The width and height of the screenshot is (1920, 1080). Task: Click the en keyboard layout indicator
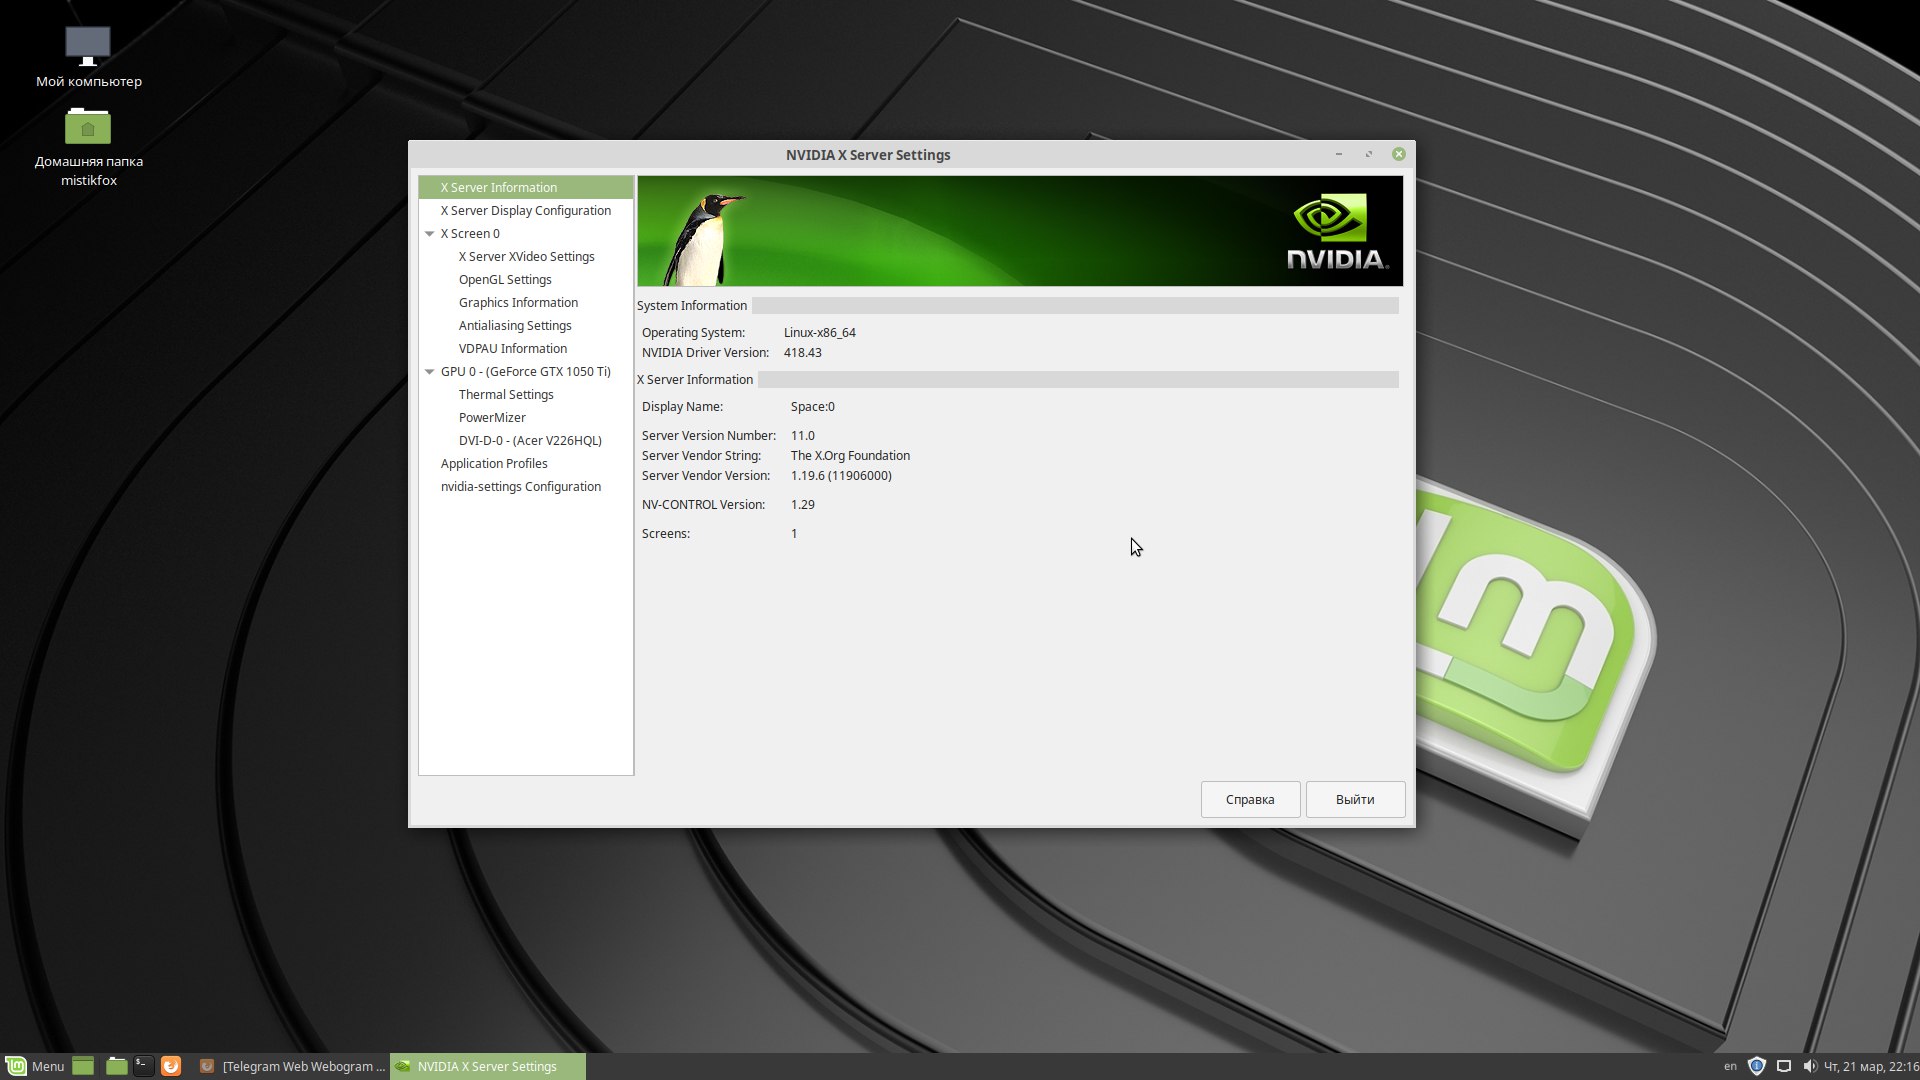point(1730,1066)
